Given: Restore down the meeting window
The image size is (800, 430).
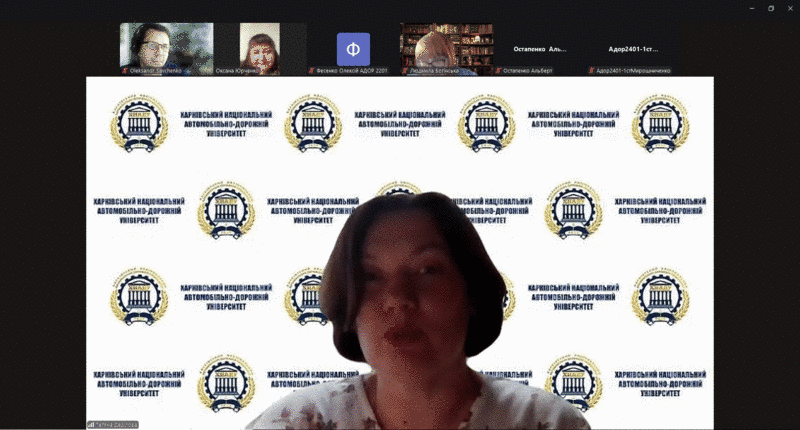Looking at the screenshot, I should [770, 8].
